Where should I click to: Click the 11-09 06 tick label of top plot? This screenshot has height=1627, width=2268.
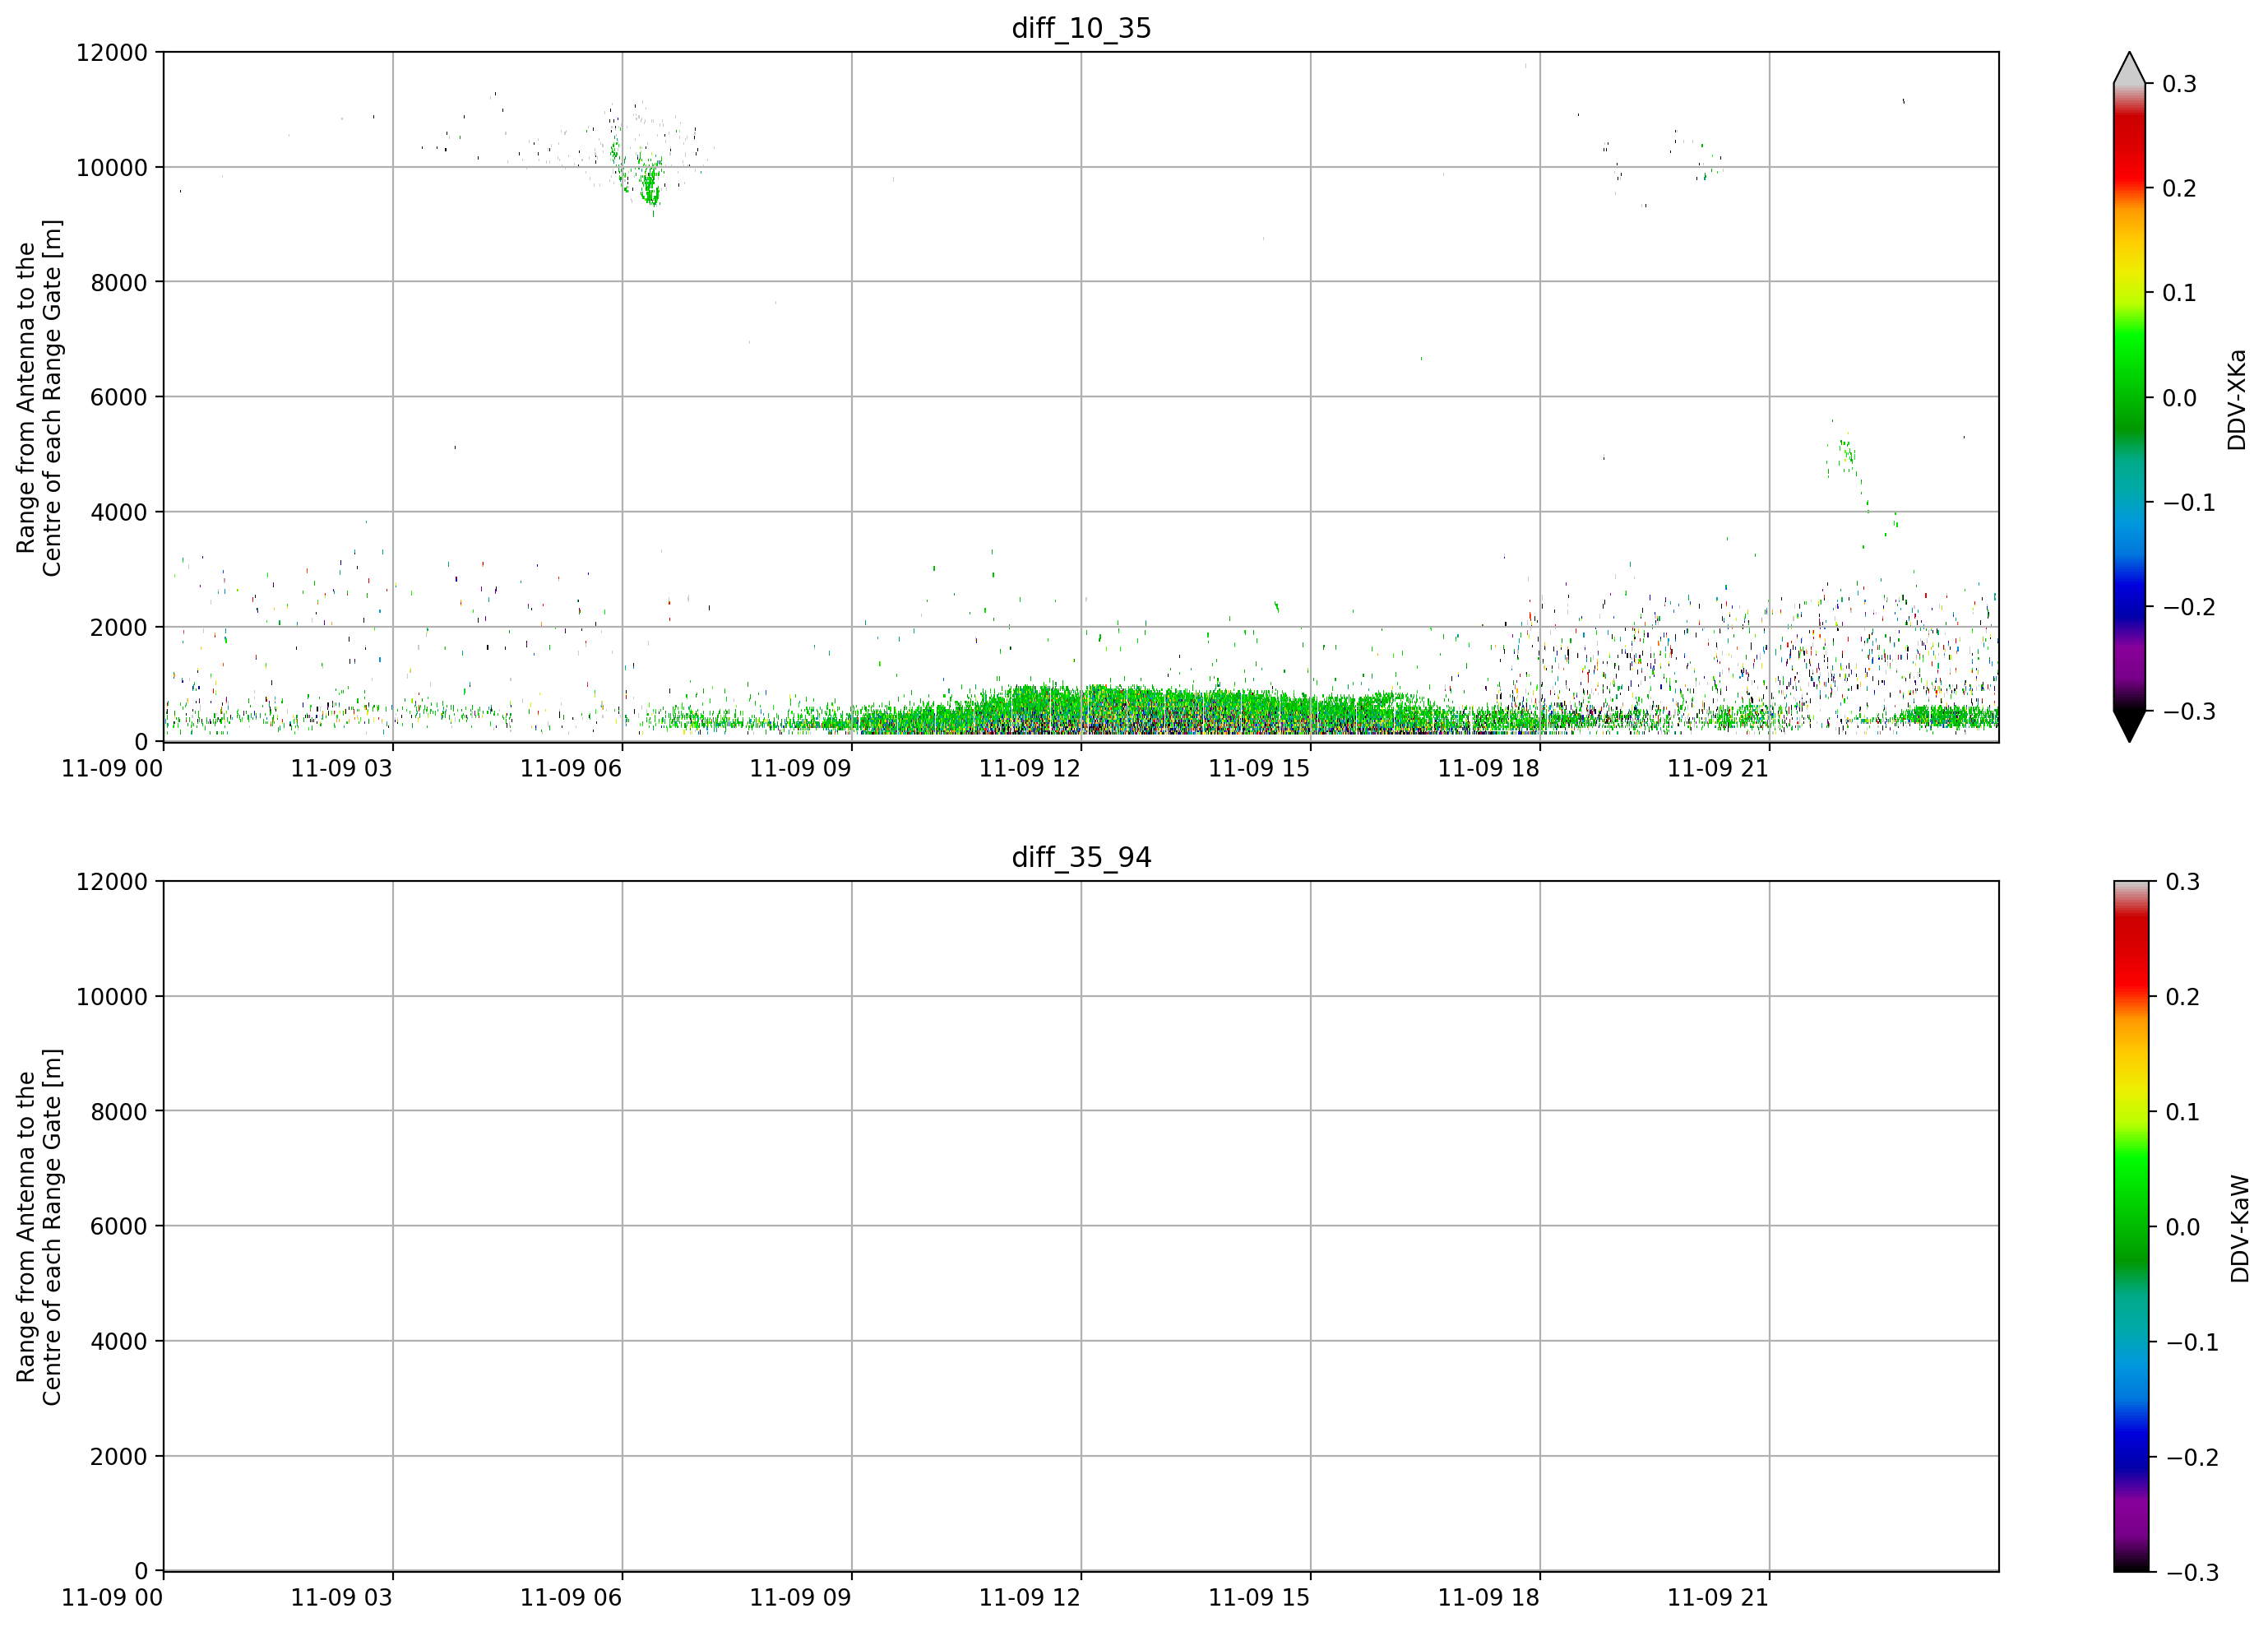(570, 768)
